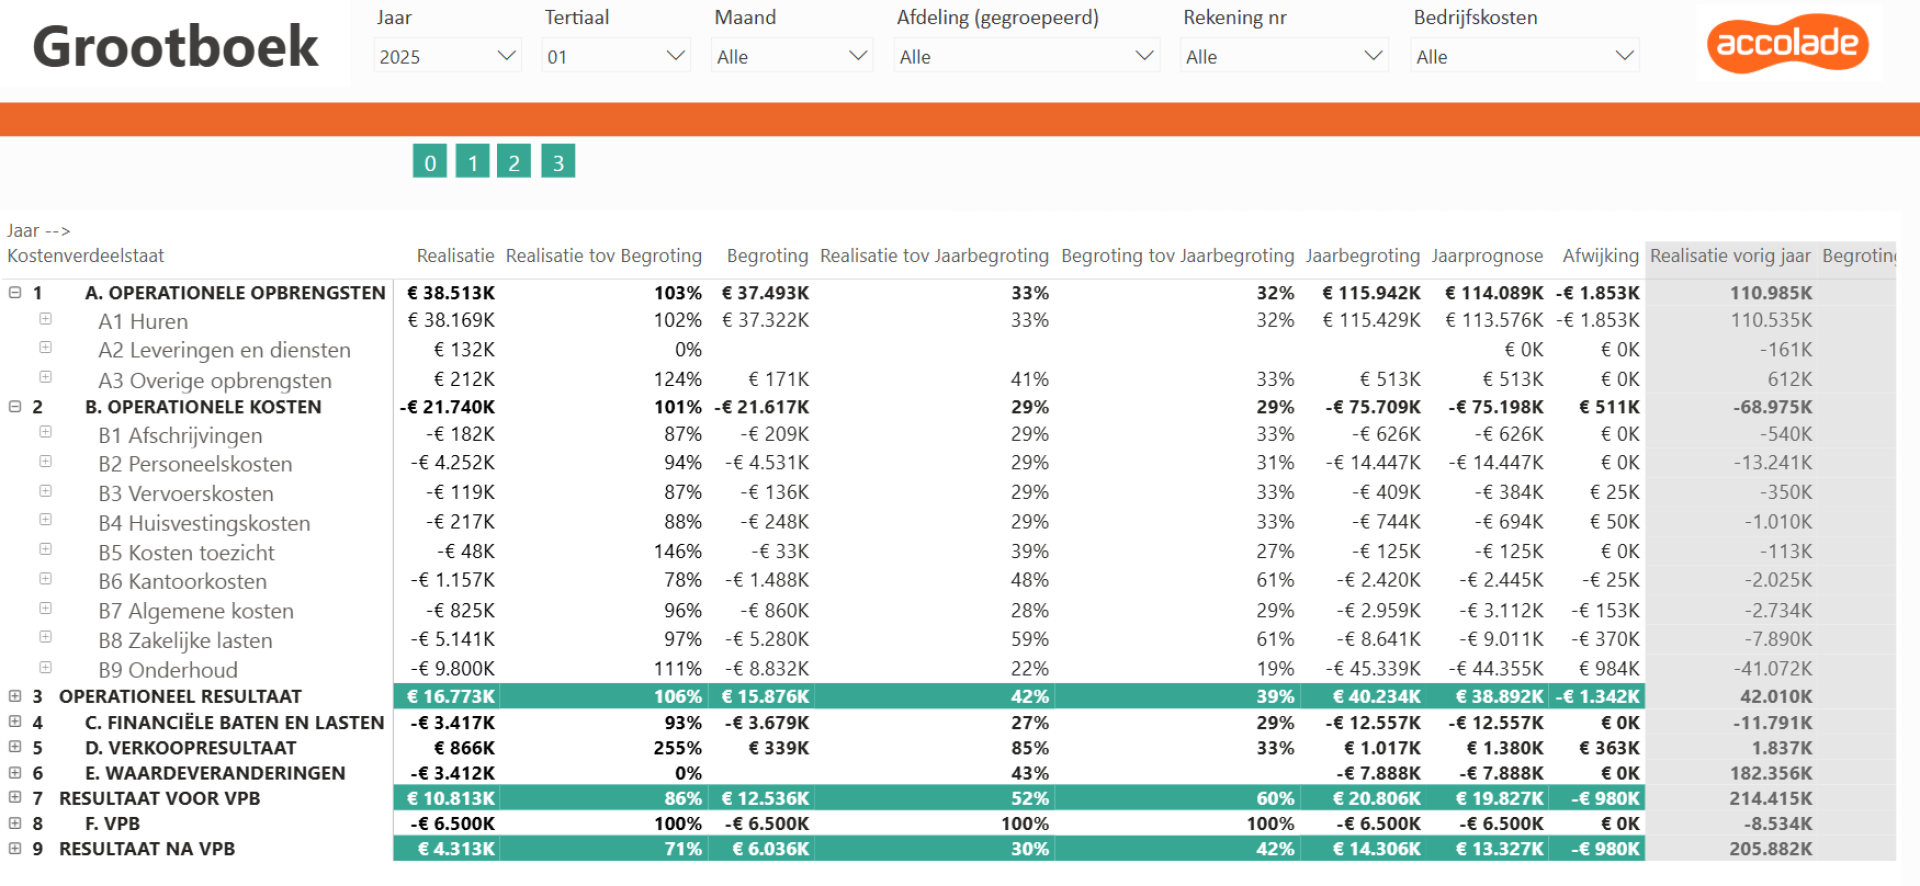Screen dimensions: 1920x886
Task: Click the Grootboek page title
Action: click(175, 47)
